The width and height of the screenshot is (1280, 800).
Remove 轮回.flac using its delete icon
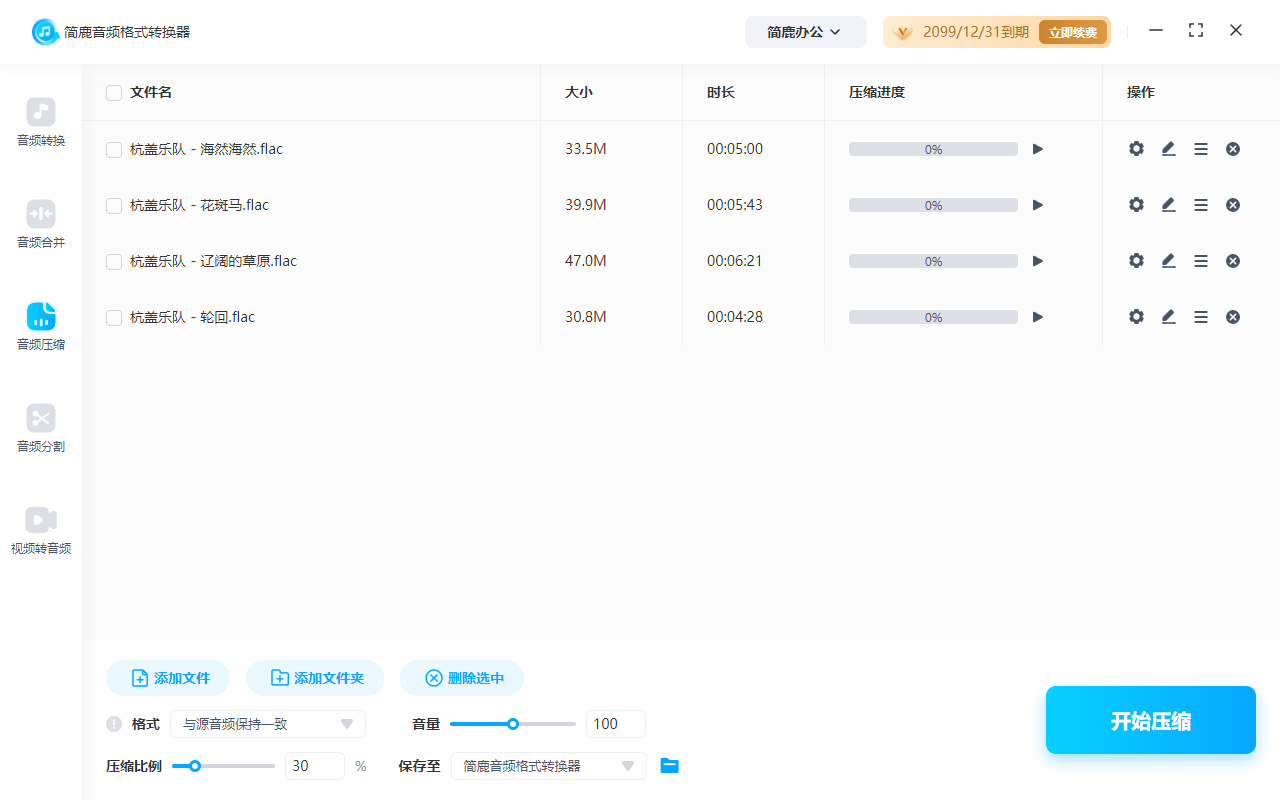(1233, 316)
